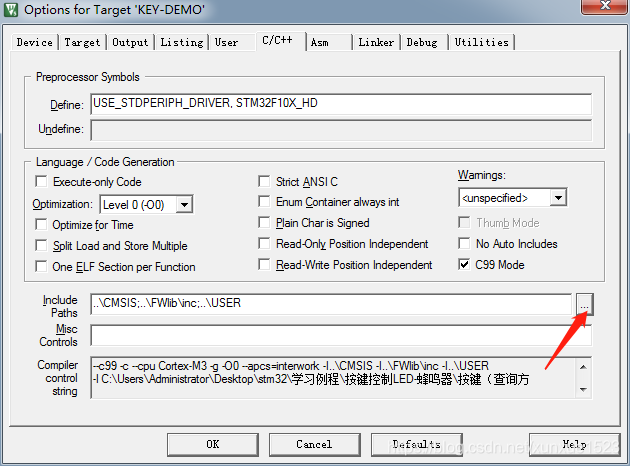The width and height of the screenshot is (630, 466).
Task: Toggle Optimize for Time checkbox
Action: point(41,224)
